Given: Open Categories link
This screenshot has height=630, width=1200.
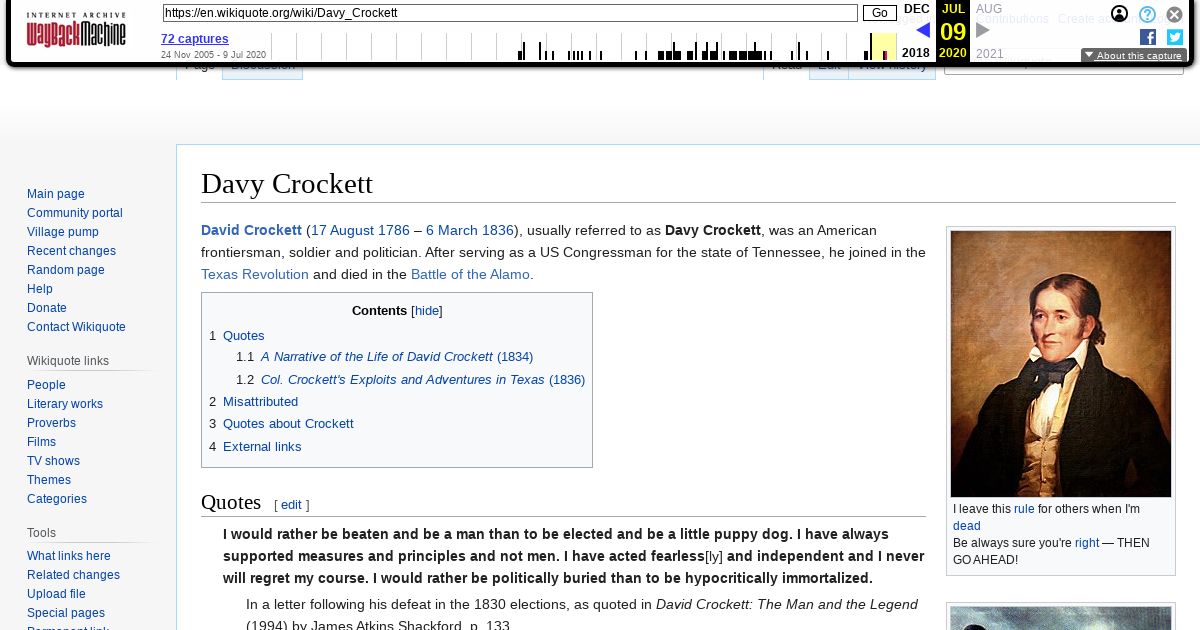Looking at the screenshot, I should click(x=57, y=499).
